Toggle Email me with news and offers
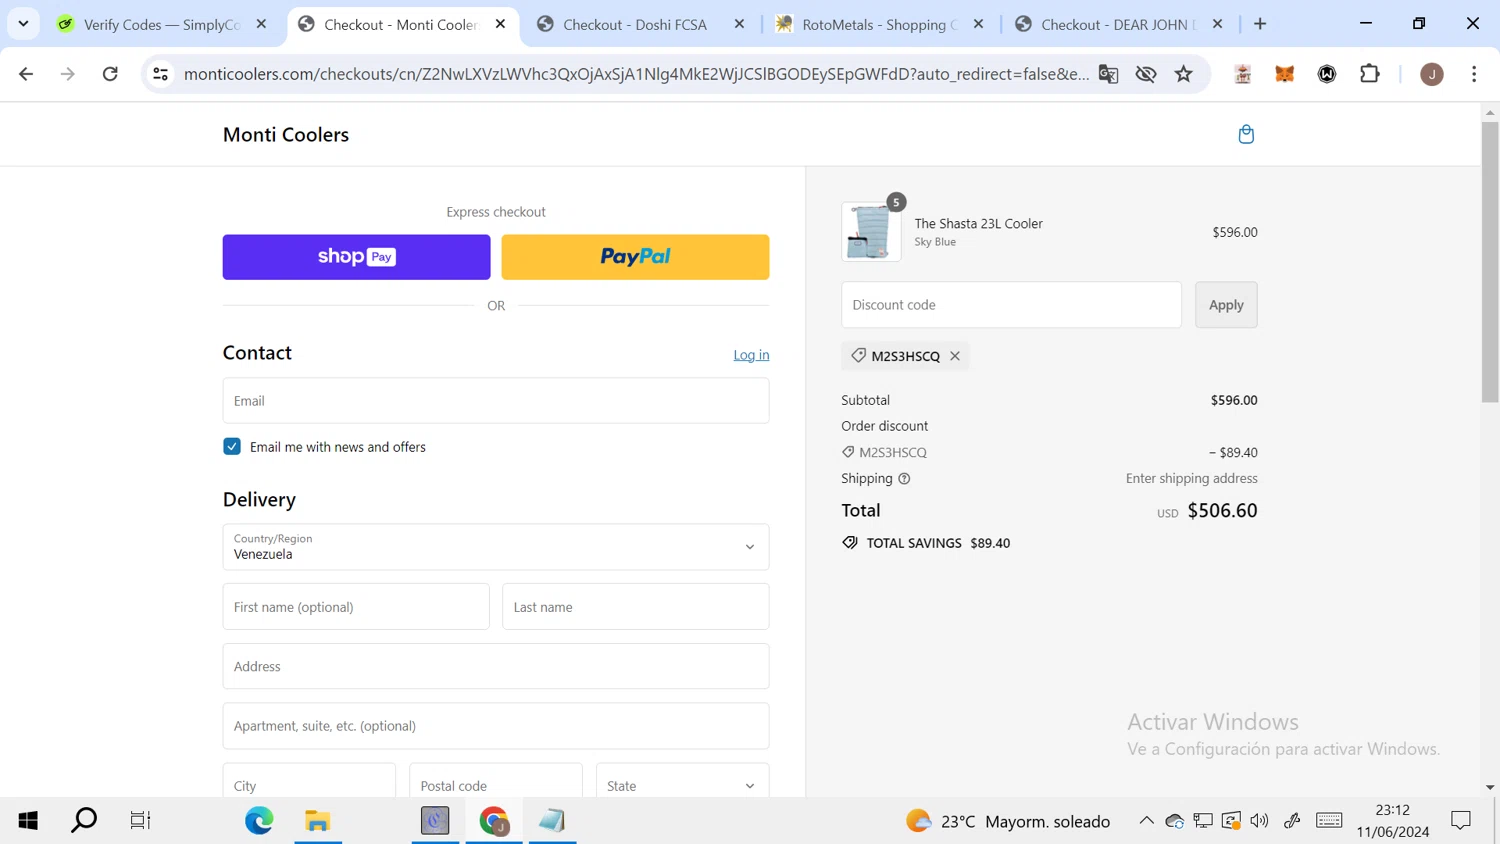This screenshot has height=844, width=1500. (232, 447)
